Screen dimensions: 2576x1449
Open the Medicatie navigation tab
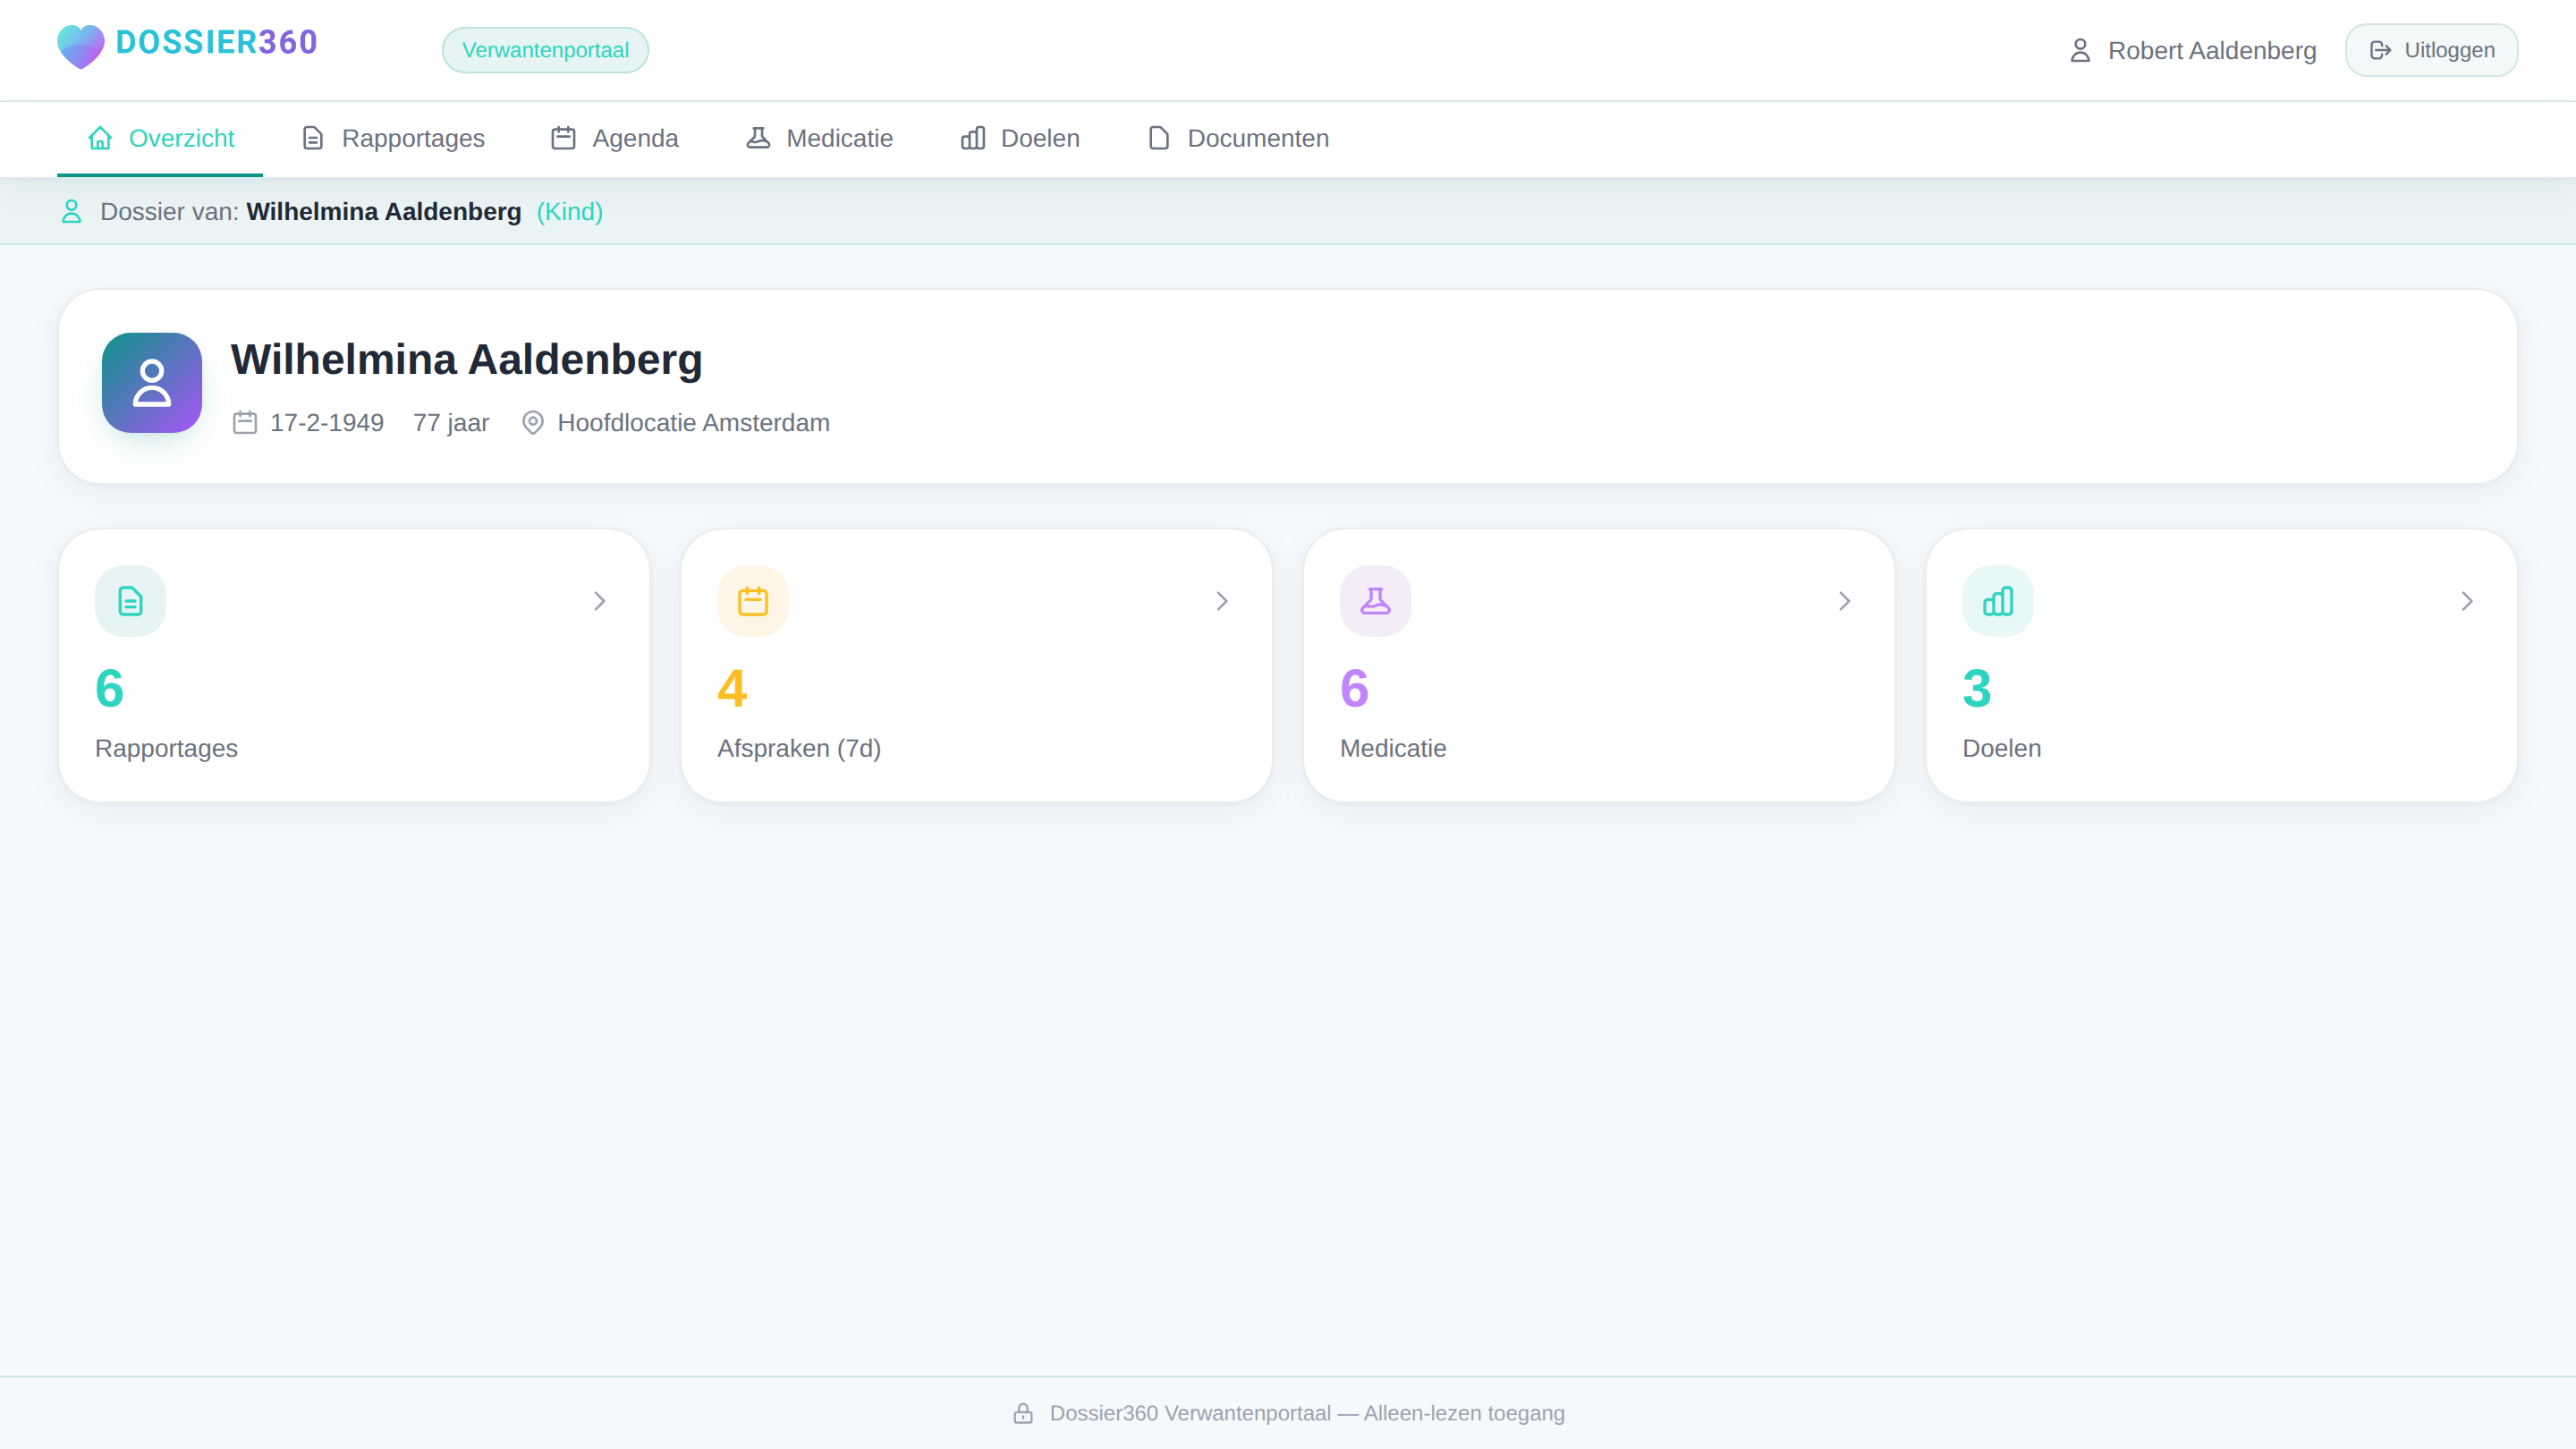click(x=819, y=138)
